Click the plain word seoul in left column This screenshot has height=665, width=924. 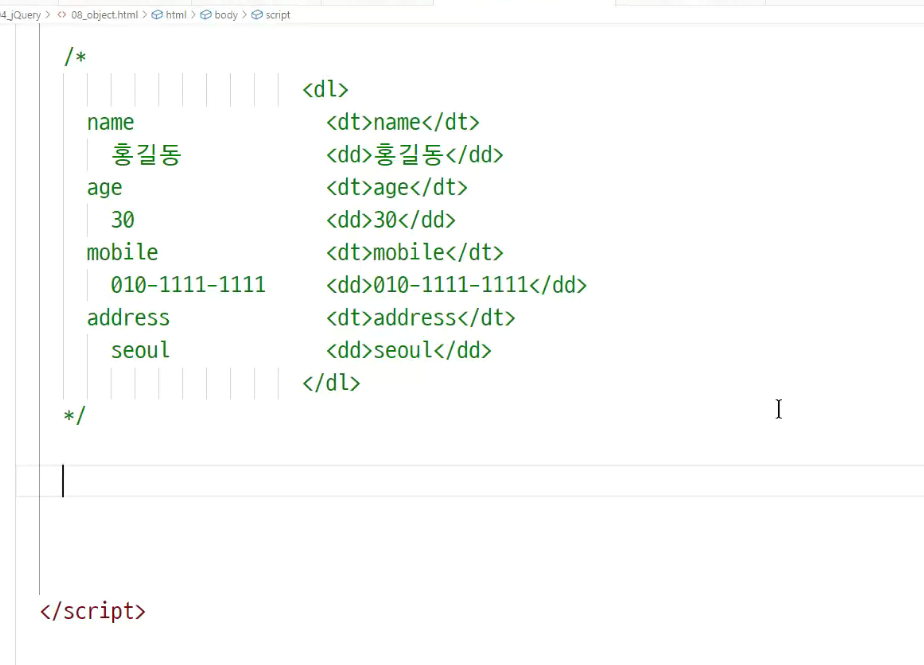coord(140,350)
